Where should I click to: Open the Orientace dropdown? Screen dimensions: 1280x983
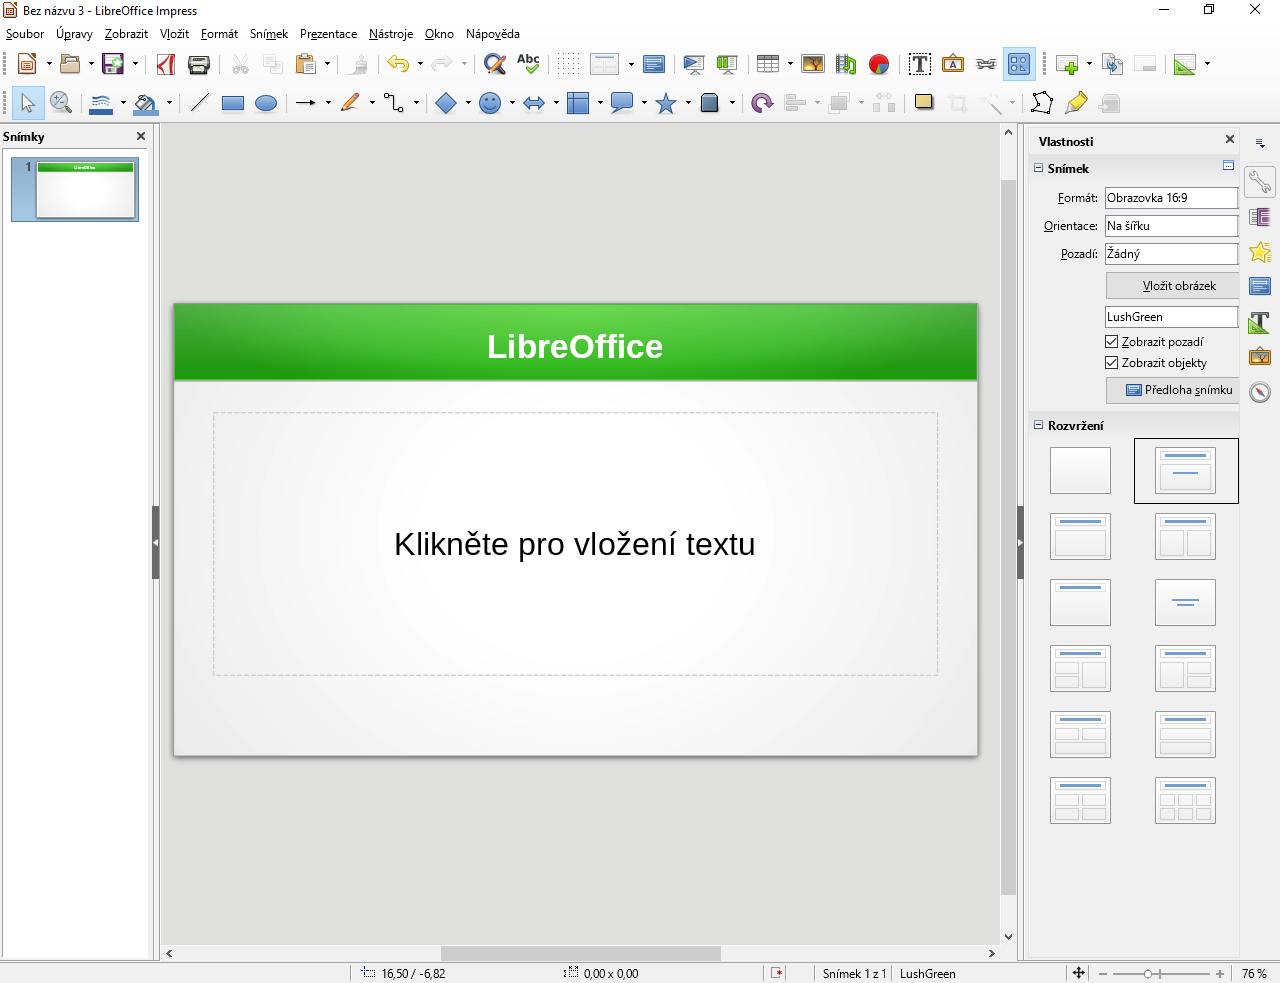coord(1171,226)
